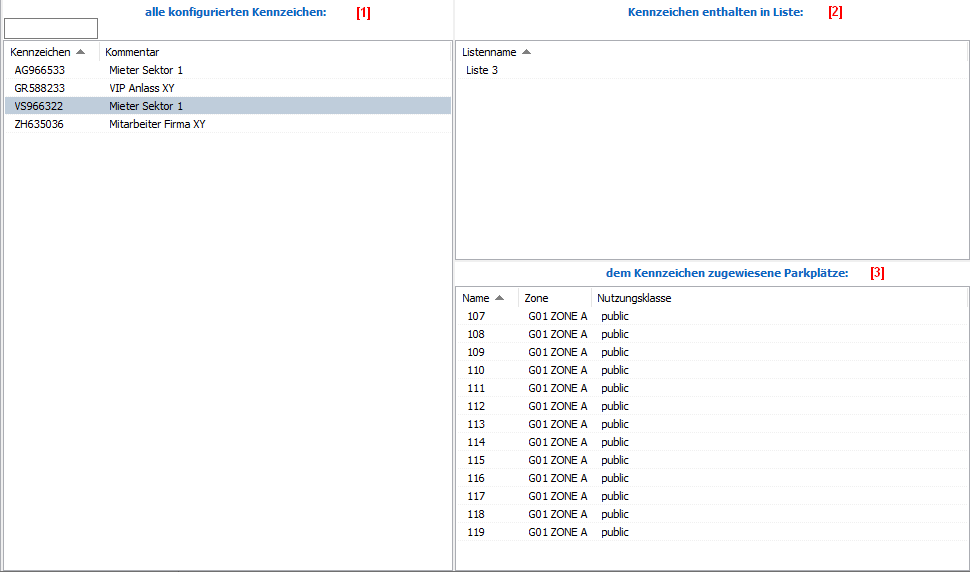Click the Zone column header

coord(537,298)
